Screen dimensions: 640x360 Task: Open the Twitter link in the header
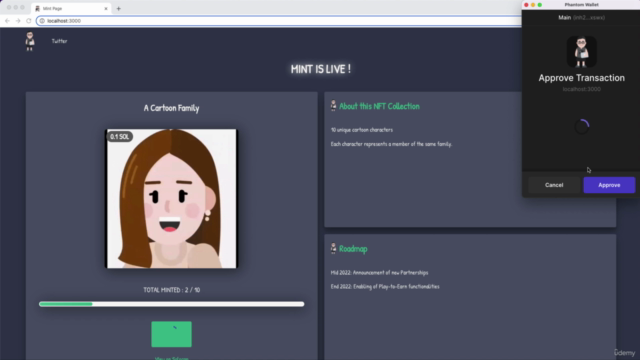coord(59,41)
